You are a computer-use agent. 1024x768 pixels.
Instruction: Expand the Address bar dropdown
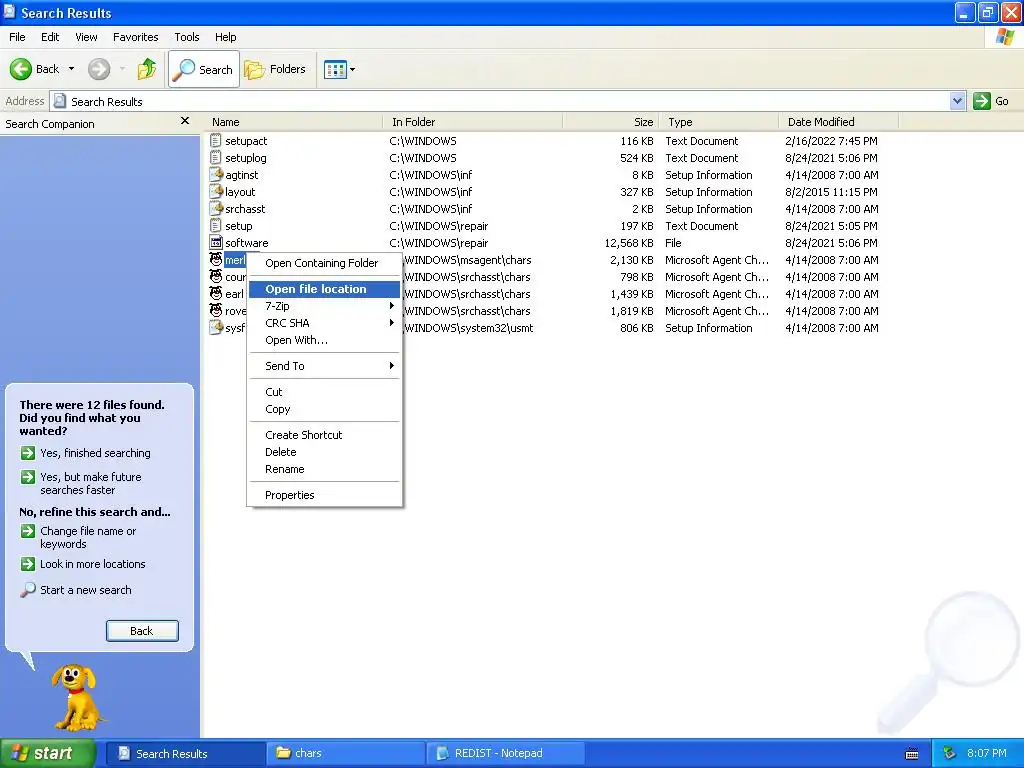coord(957,101)
